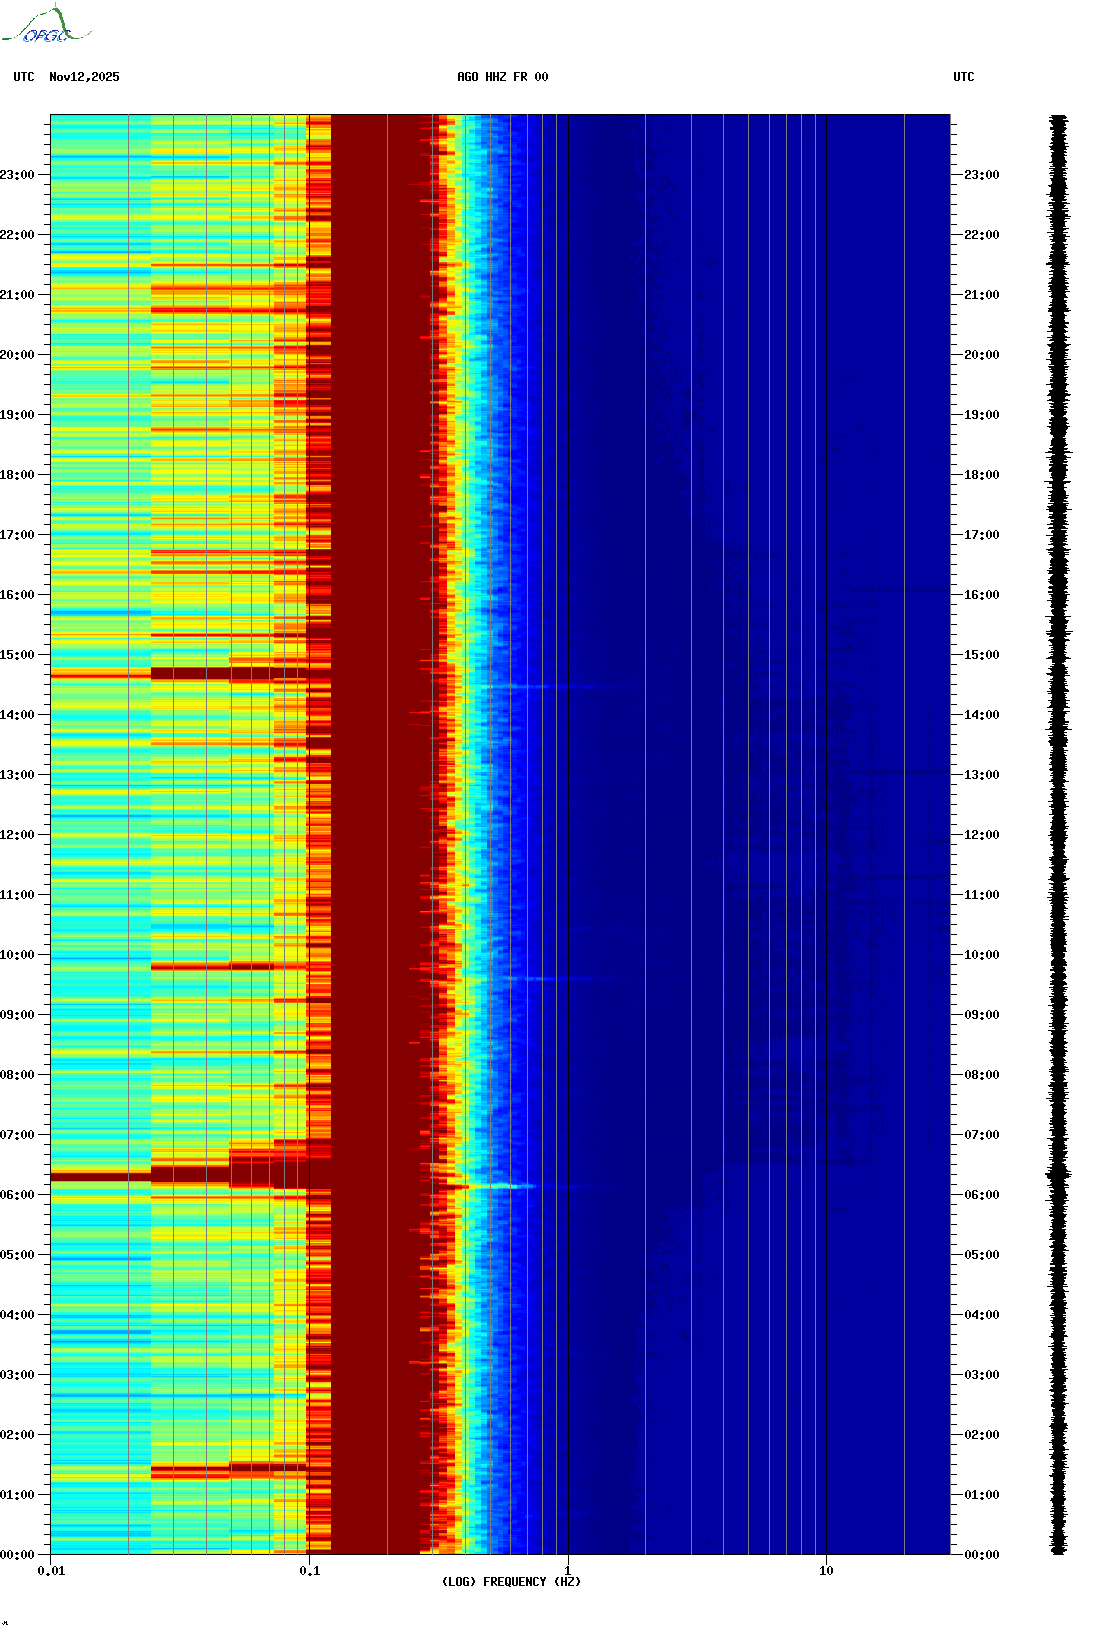The image size is (1102, 1634).
Task: Click the UTC label beside the date
Action: (24, 77)
